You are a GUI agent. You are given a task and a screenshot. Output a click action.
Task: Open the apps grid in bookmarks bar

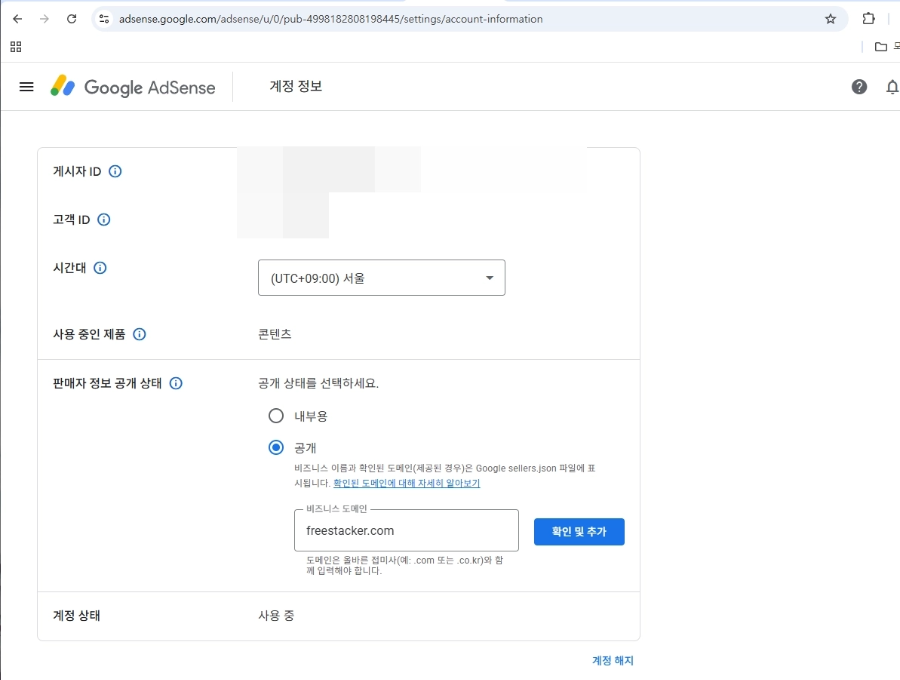[x=16, y=46]
